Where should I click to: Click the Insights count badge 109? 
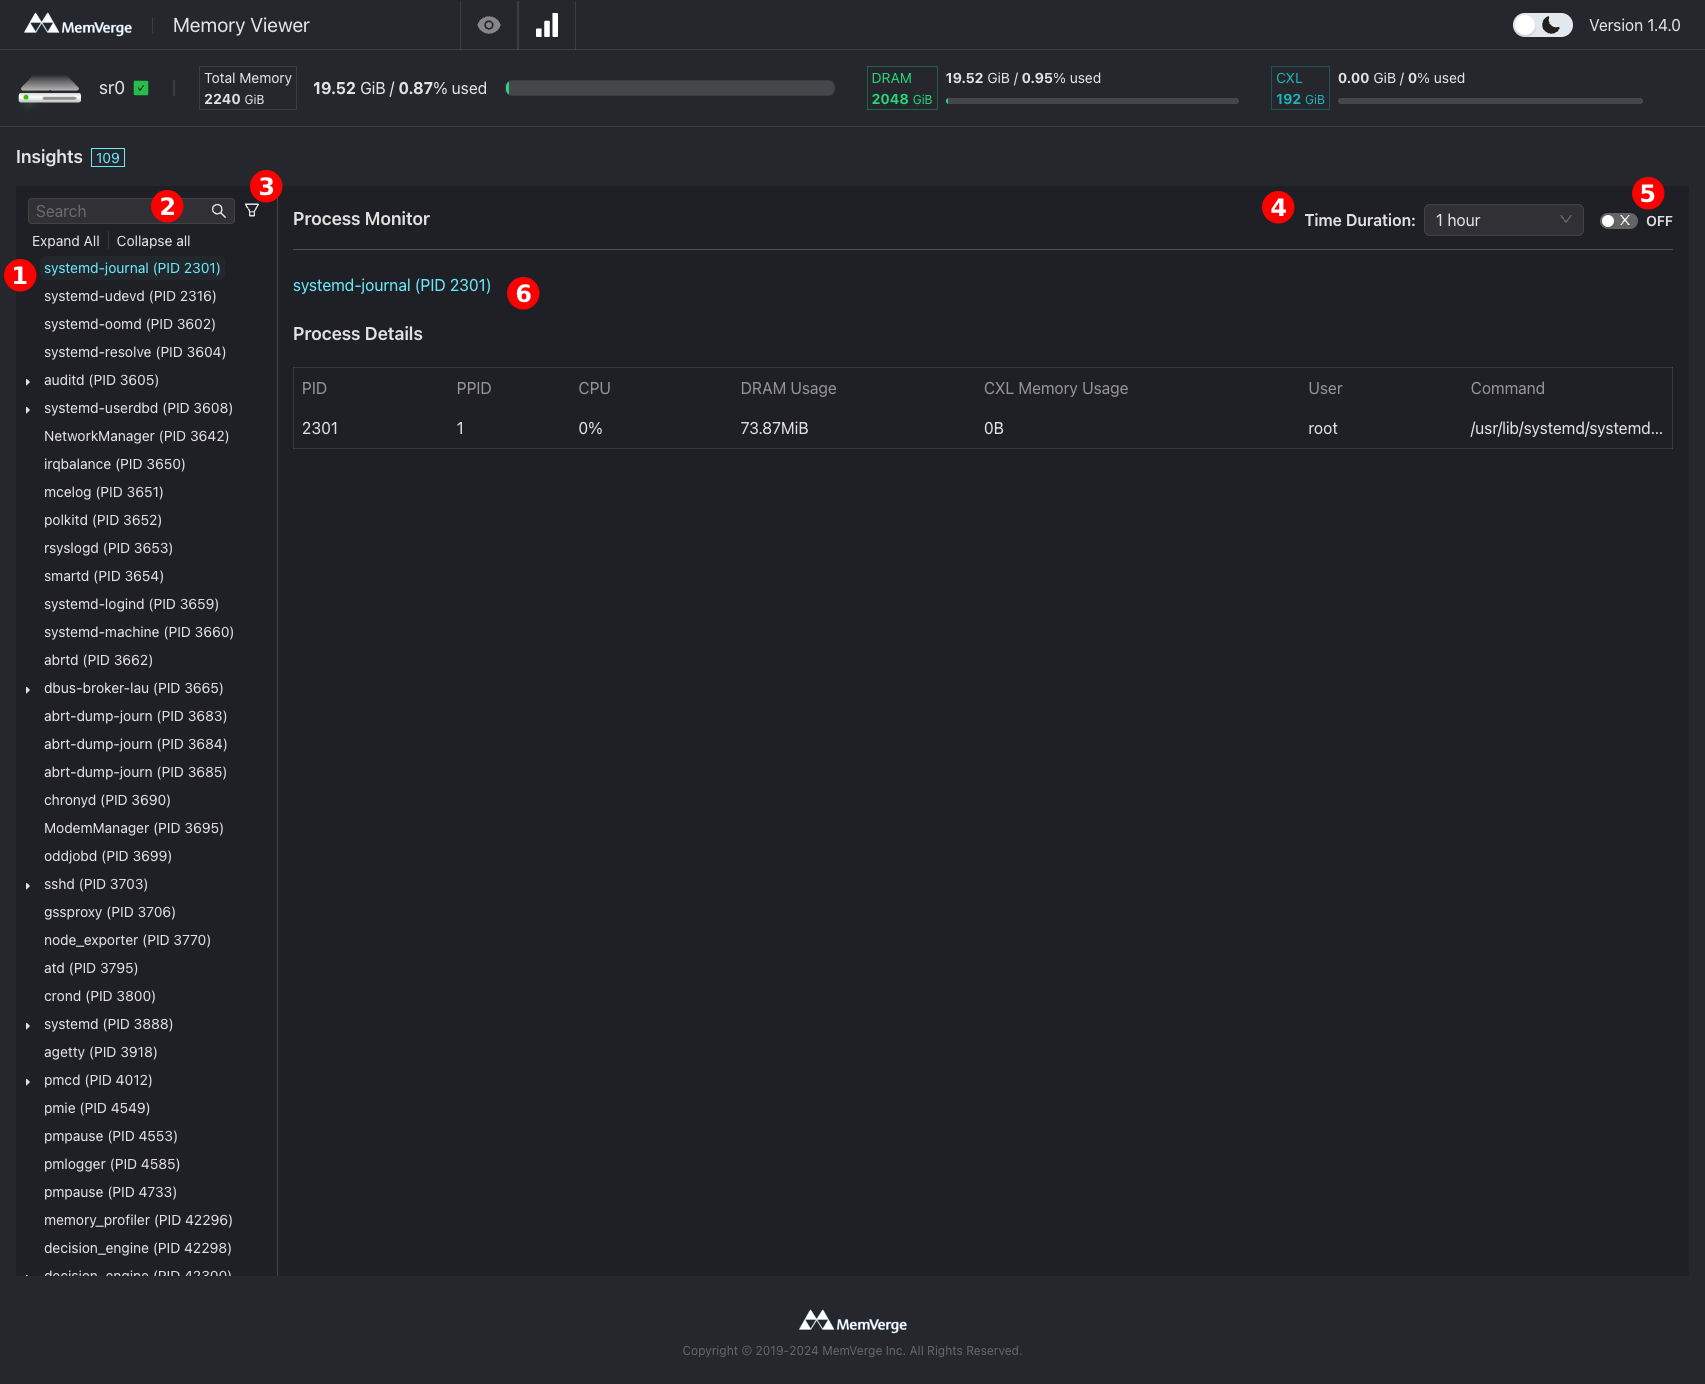[x=108, y=158]
